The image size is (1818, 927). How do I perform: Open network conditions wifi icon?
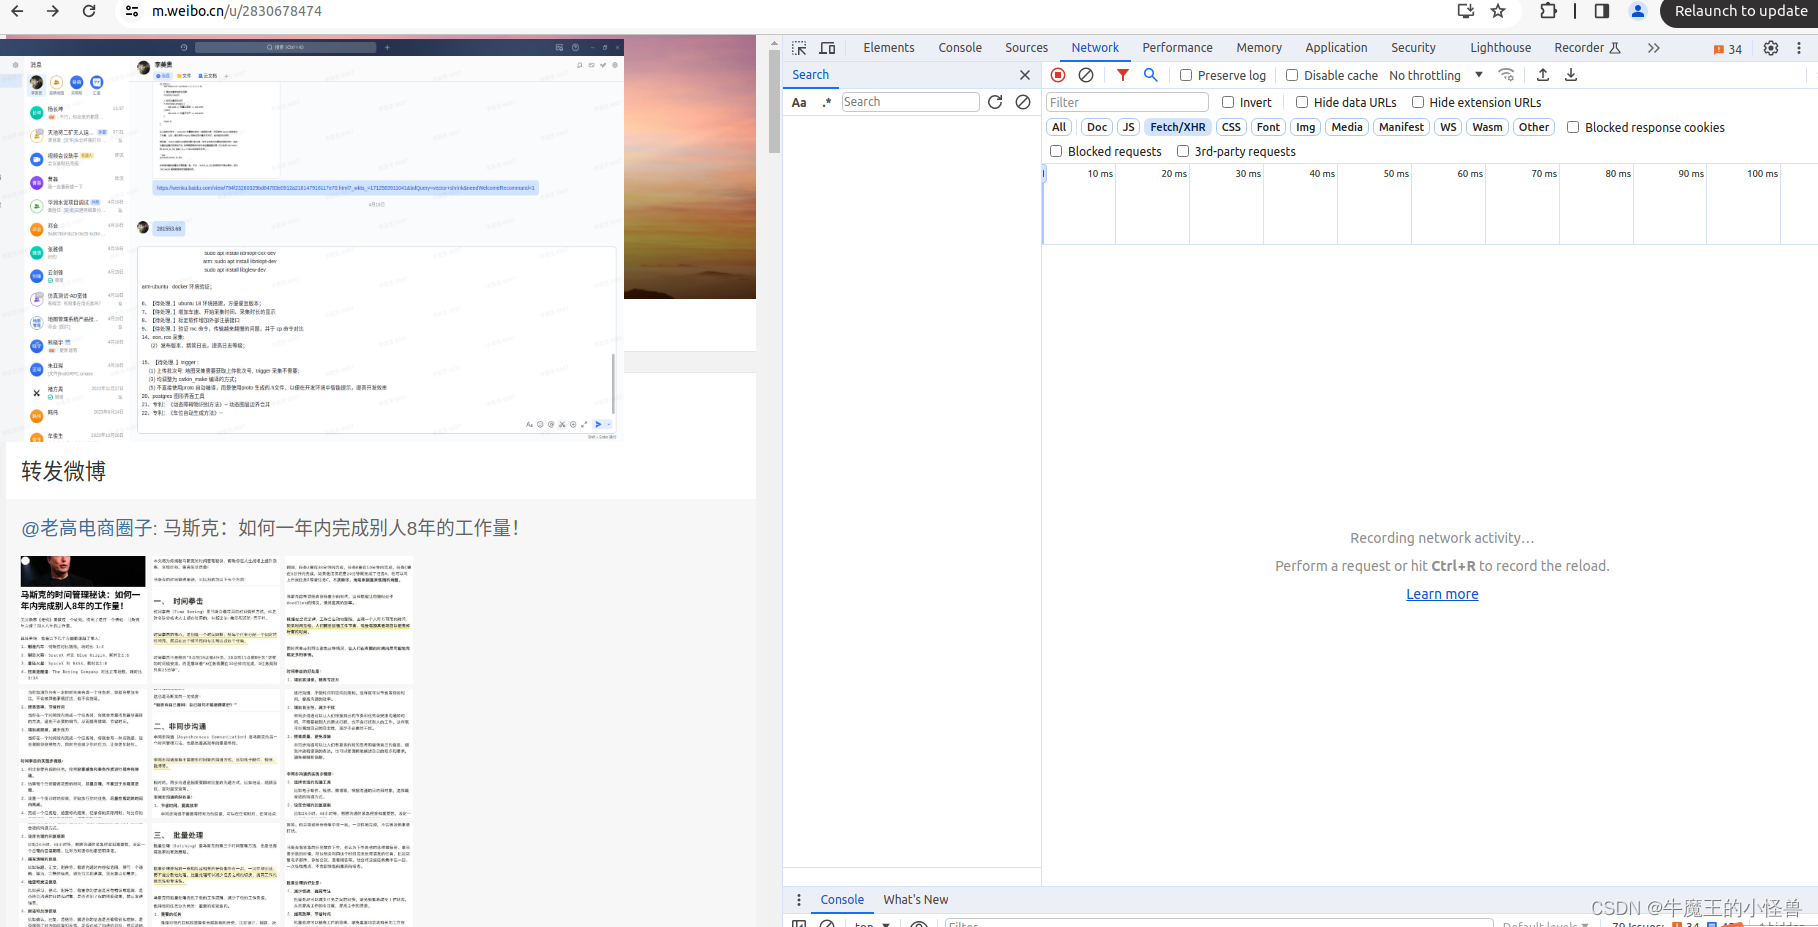1507,75
